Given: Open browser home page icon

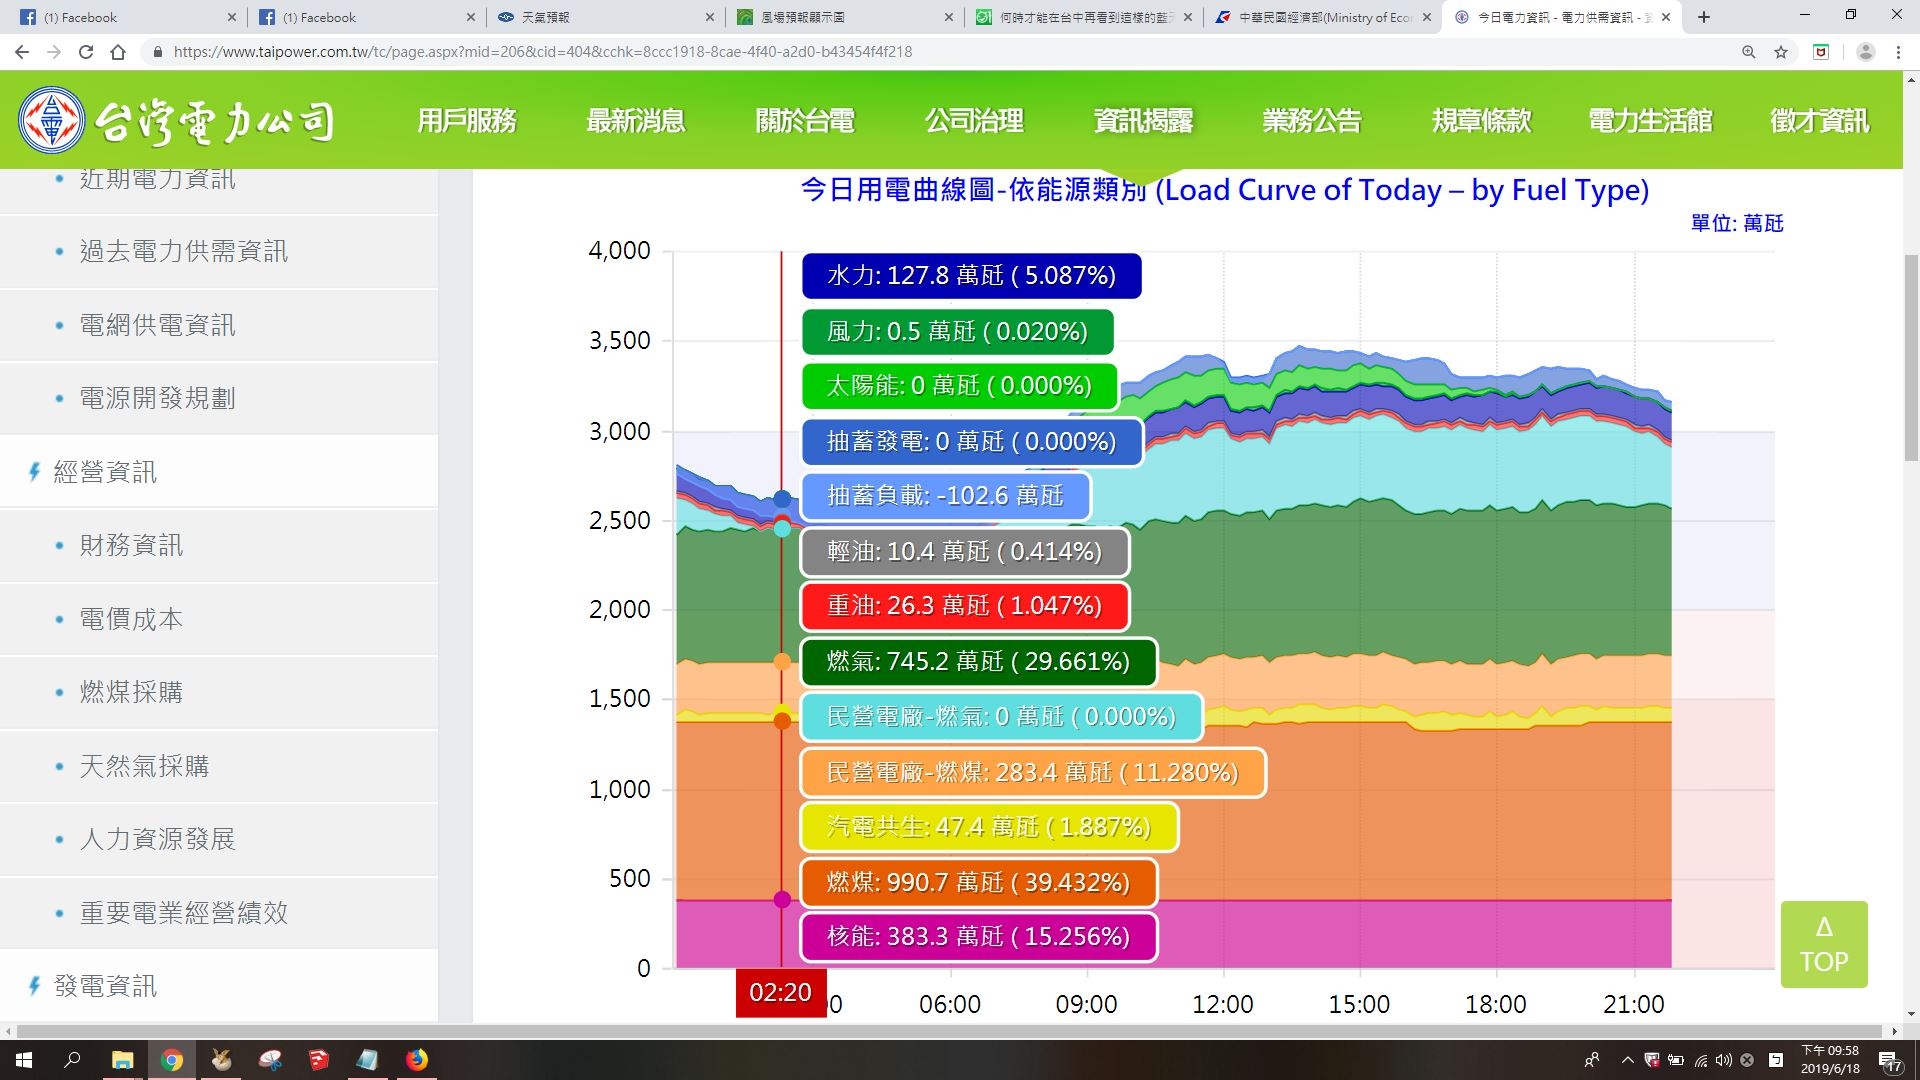Looking at the screenshot, I should pyautogui.click(x=118, y=52).
